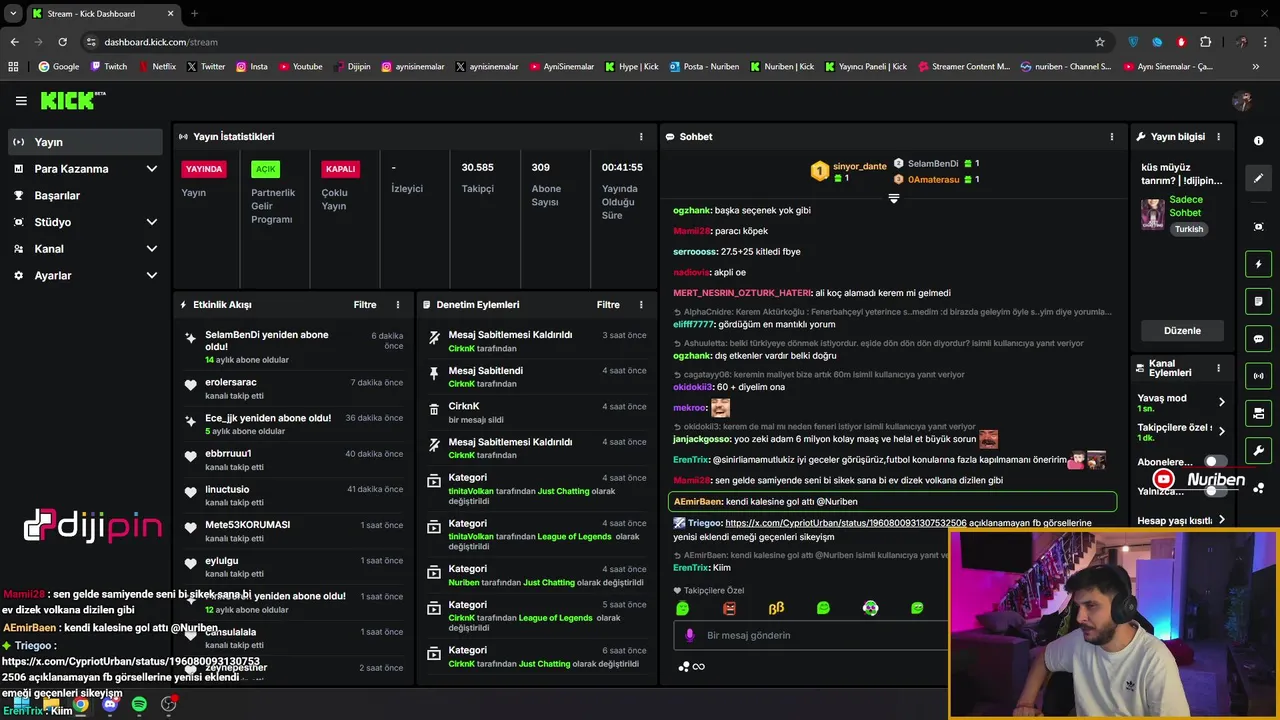Click the user avatar at top right
Screen dimensions: 1280x720
pyautogui.click(x=1242, y=101)
